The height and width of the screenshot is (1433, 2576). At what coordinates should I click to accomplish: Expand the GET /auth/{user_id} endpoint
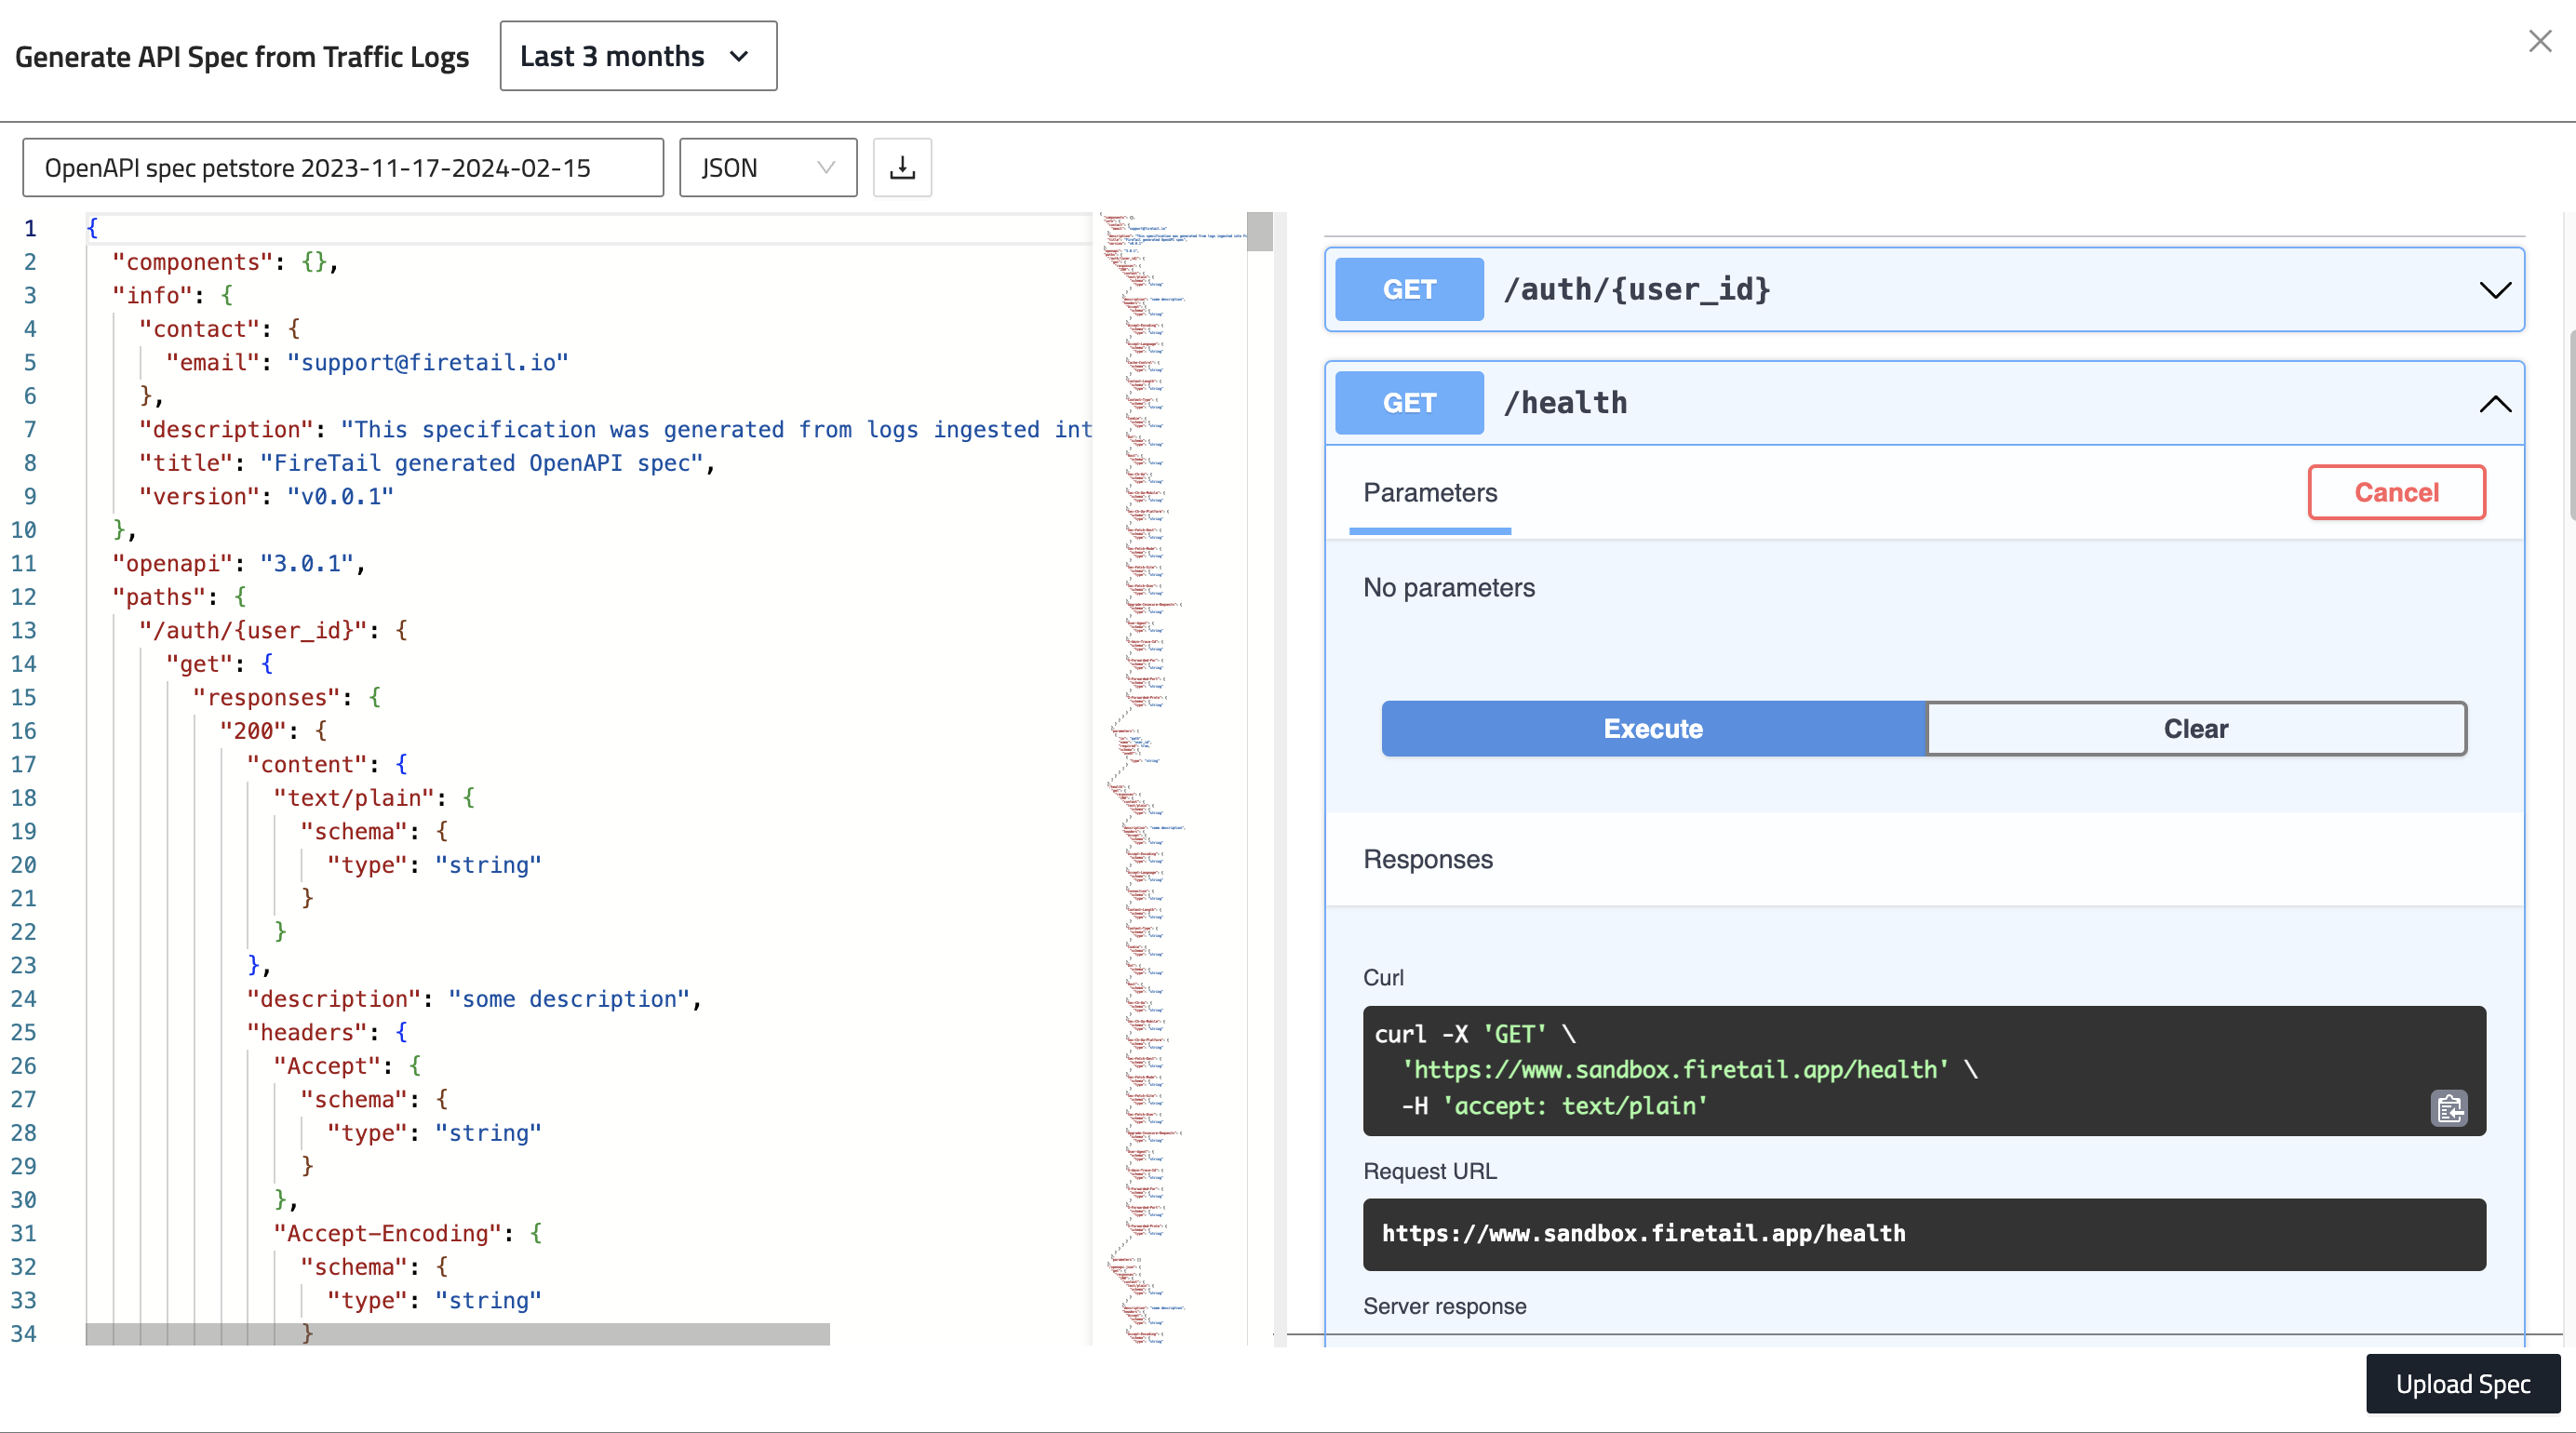(x=2494, y=290)
